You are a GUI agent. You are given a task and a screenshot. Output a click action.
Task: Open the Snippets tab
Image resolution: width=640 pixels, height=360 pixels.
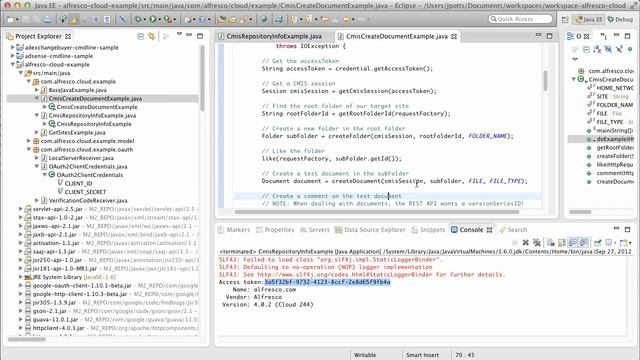[x=428, y=230]
